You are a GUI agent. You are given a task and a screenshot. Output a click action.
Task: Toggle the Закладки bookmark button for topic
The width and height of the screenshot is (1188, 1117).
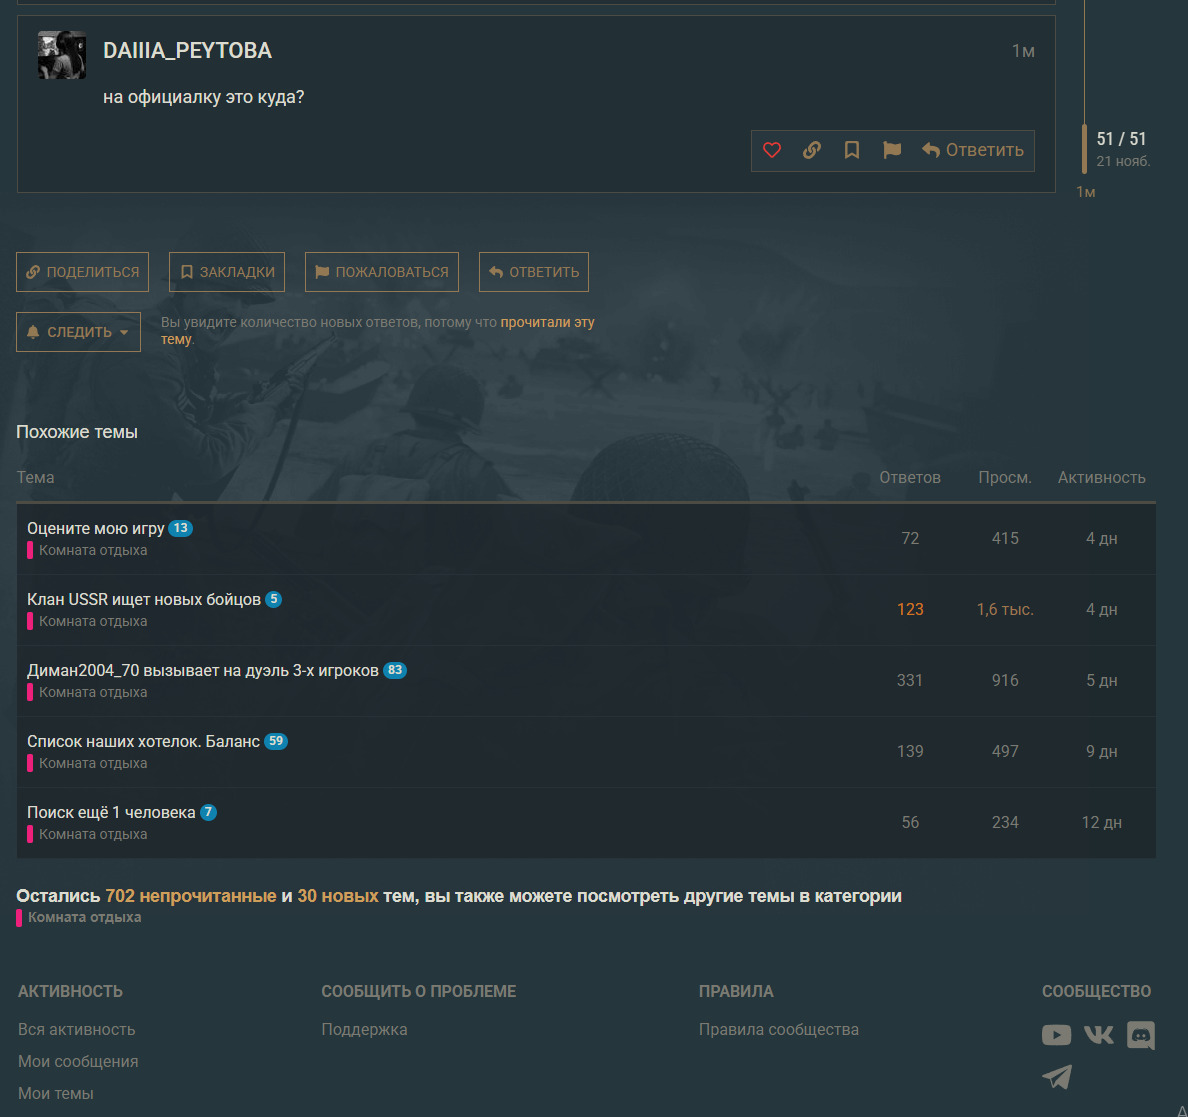(227, 272)
